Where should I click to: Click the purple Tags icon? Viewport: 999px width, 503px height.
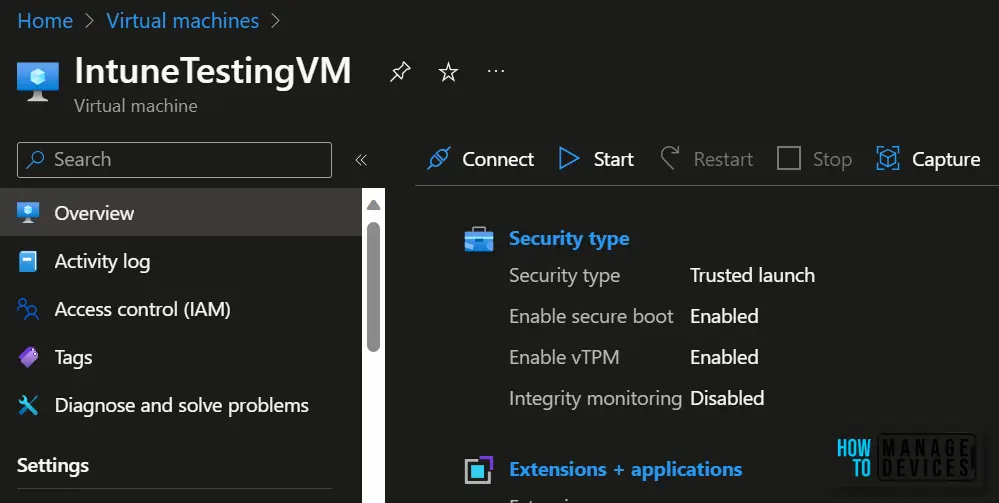tap(28, 357)
